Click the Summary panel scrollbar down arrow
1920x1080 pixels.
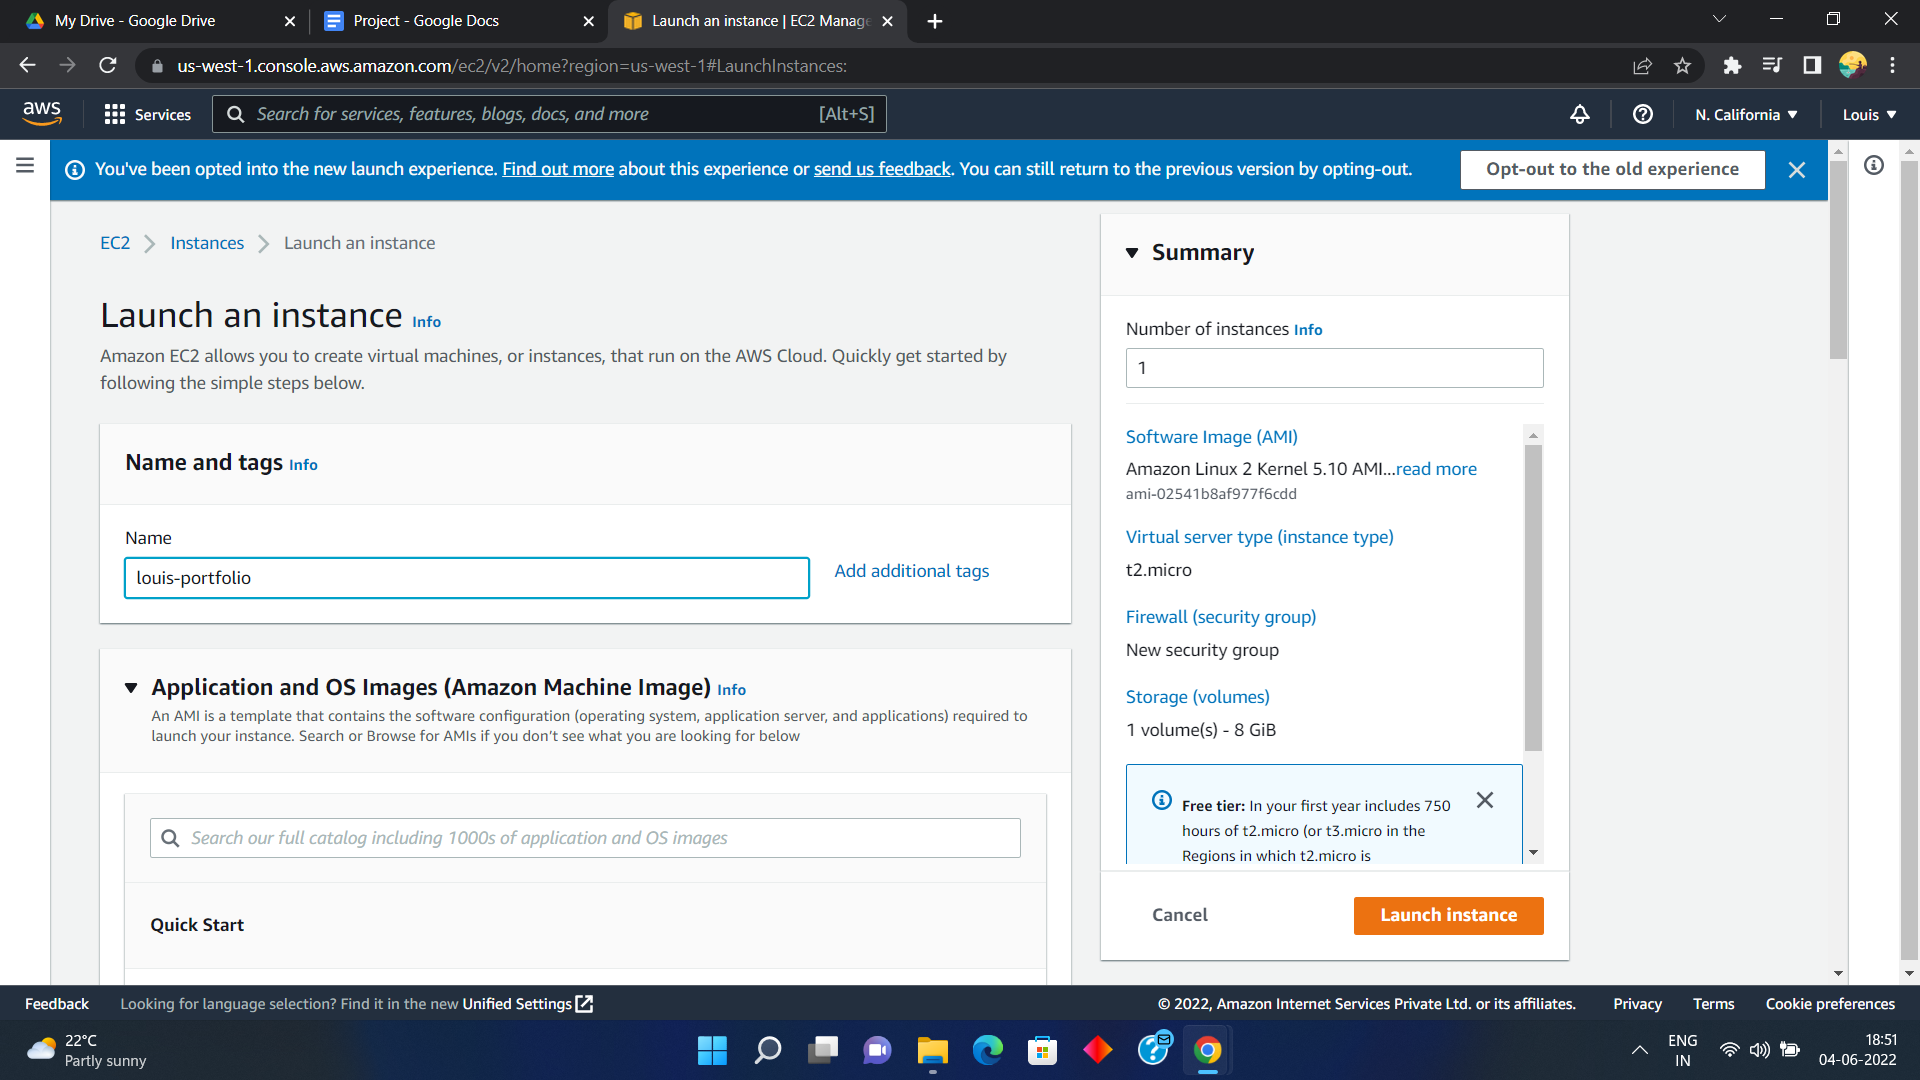1533,853
